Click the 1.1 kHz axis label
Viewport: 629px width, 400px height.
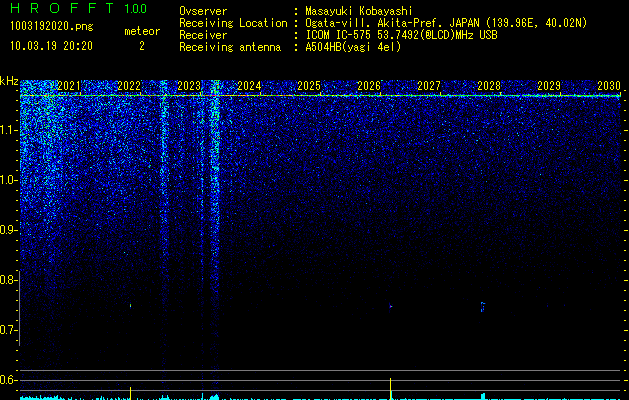point(10,130)
